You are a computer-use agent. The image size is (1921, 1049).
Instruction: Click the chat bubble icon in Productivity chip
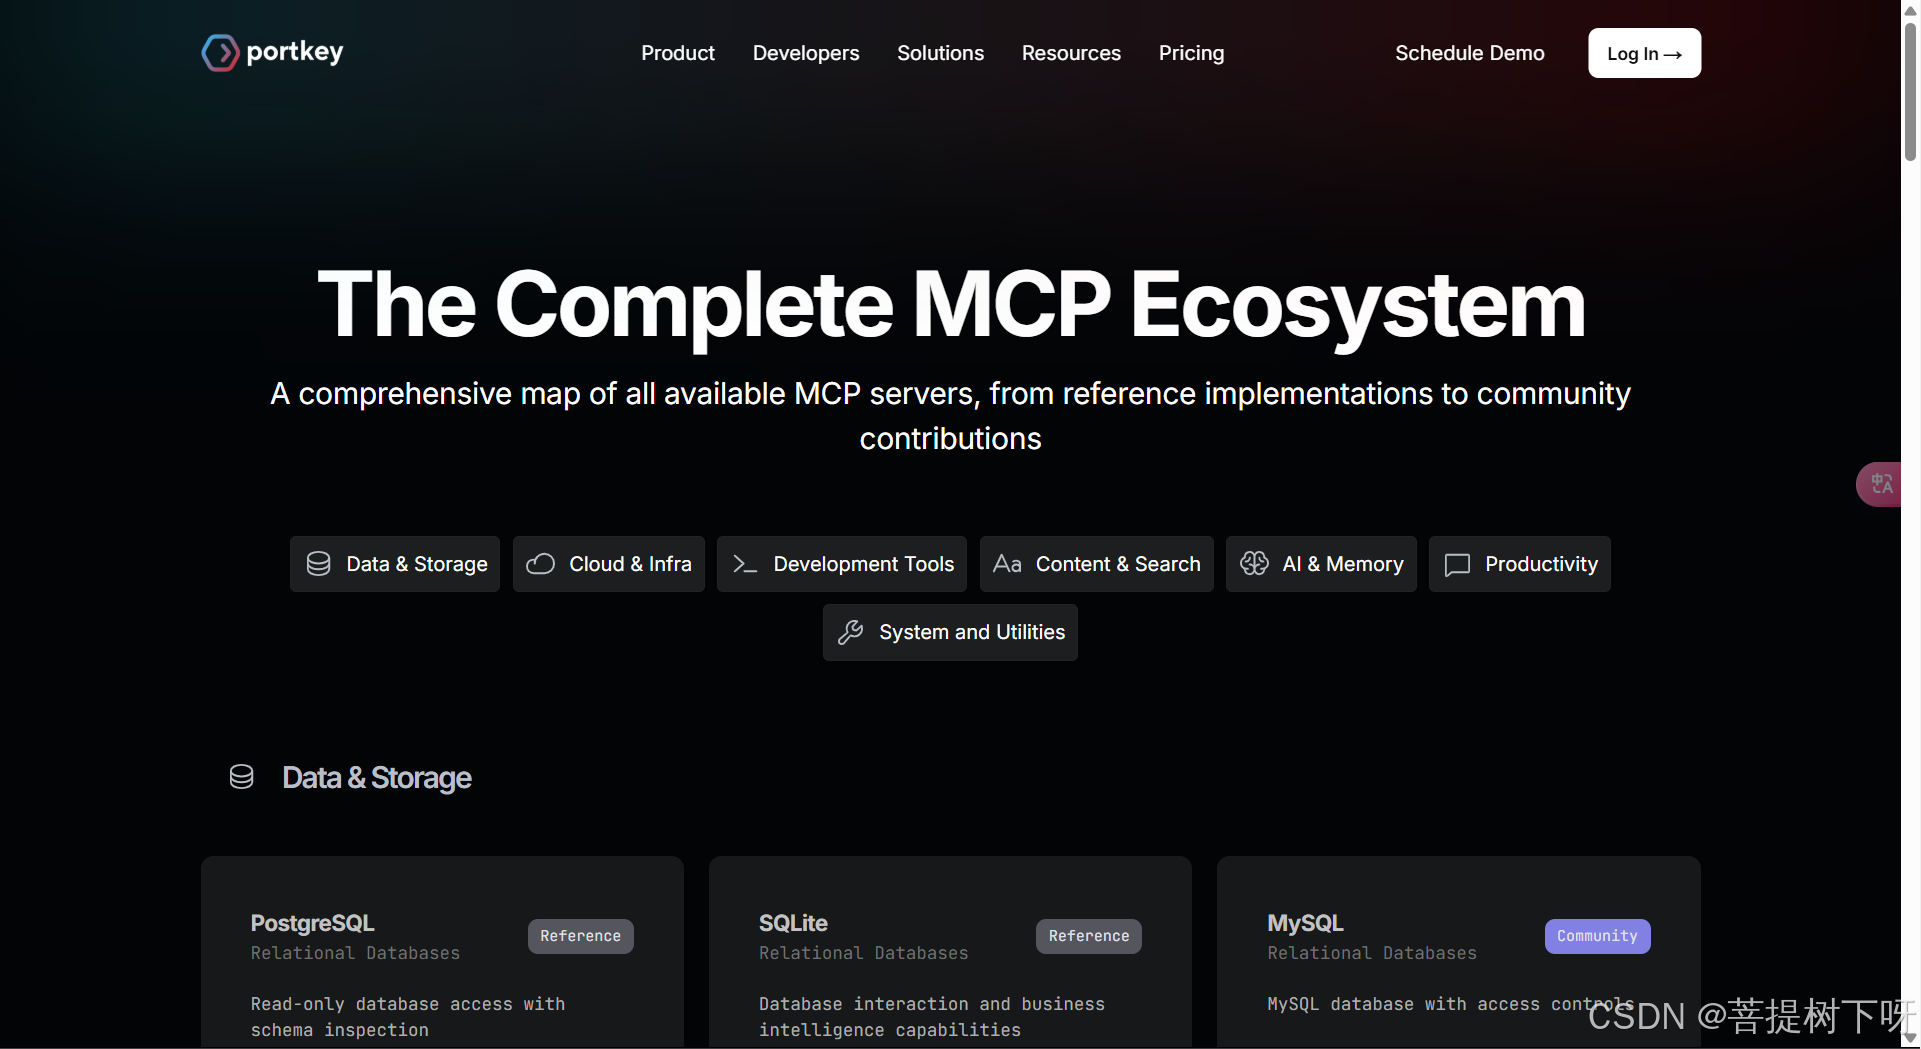coord(1457,565)
